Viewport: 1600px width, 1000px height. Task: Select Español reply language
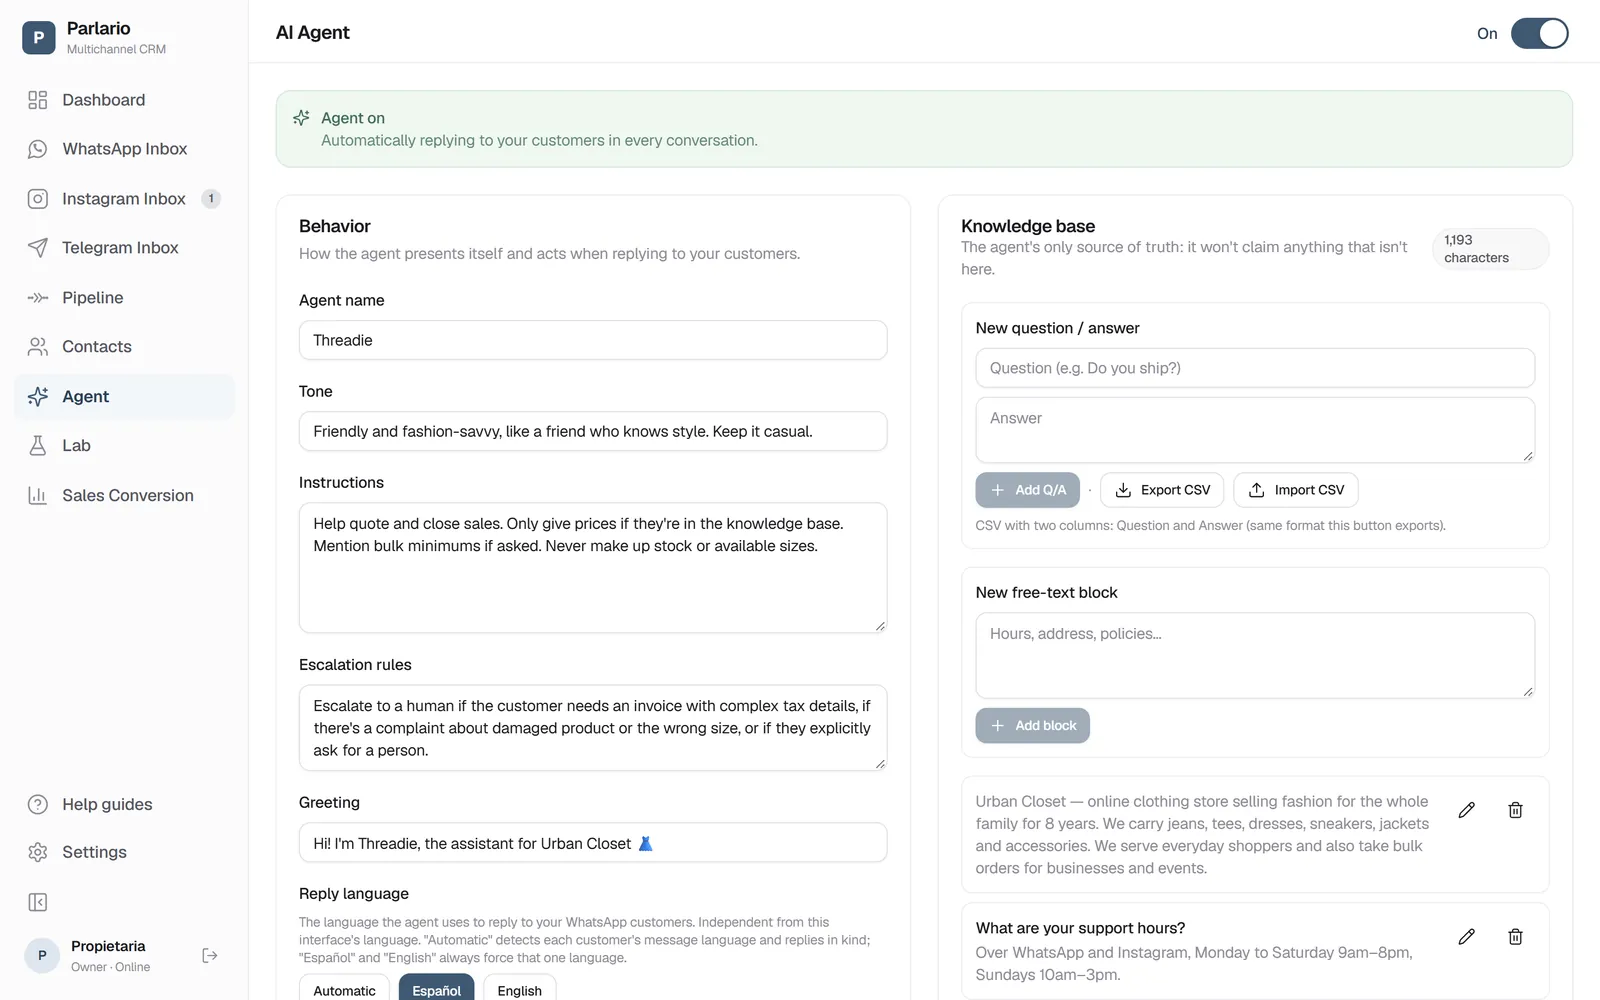(437, 989)
